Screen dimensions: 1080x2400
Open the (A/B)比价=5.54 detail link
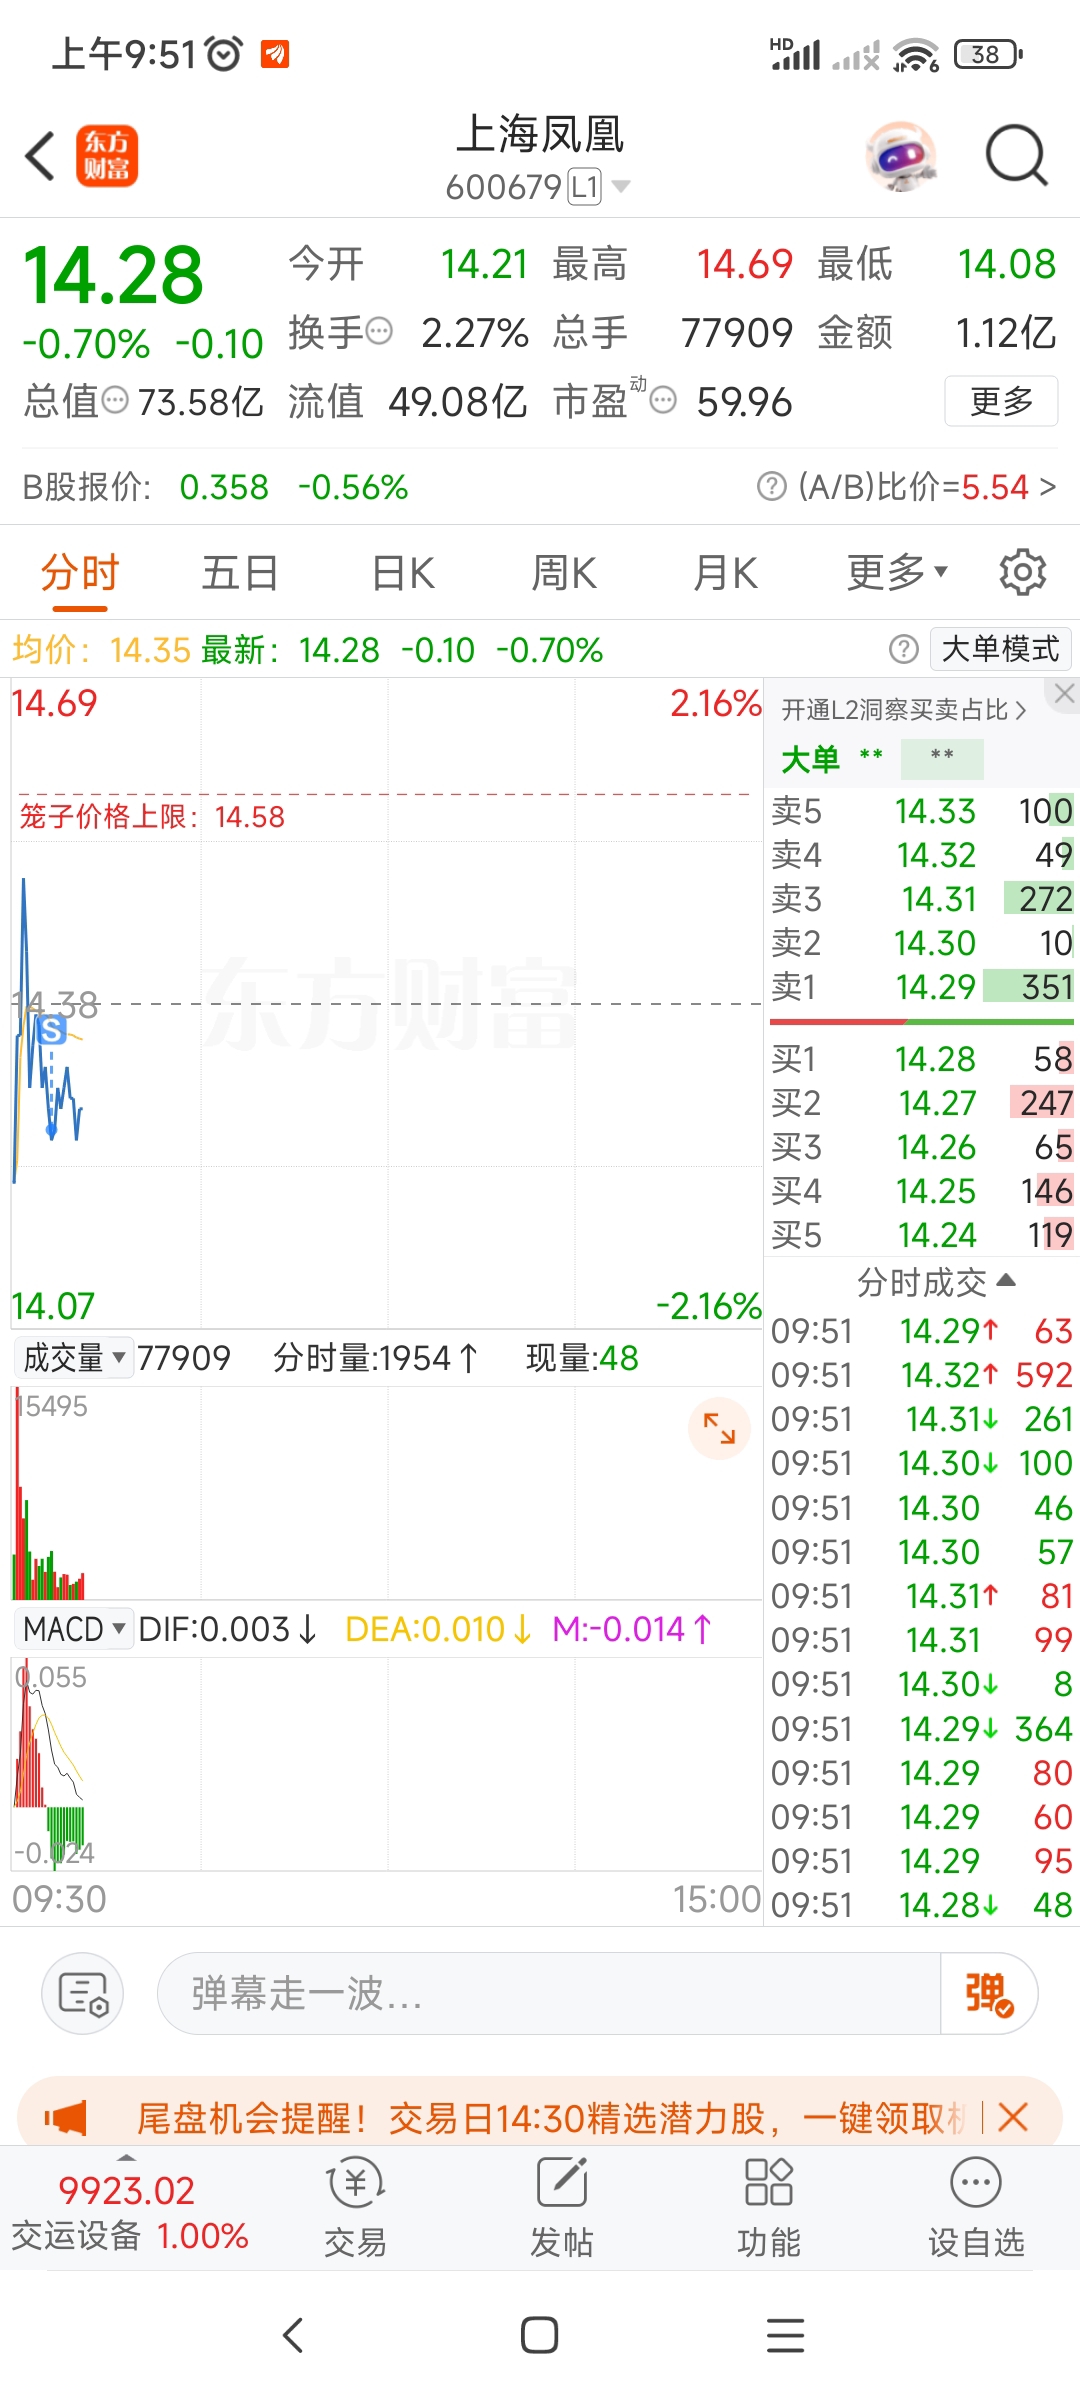pos(927,487)
